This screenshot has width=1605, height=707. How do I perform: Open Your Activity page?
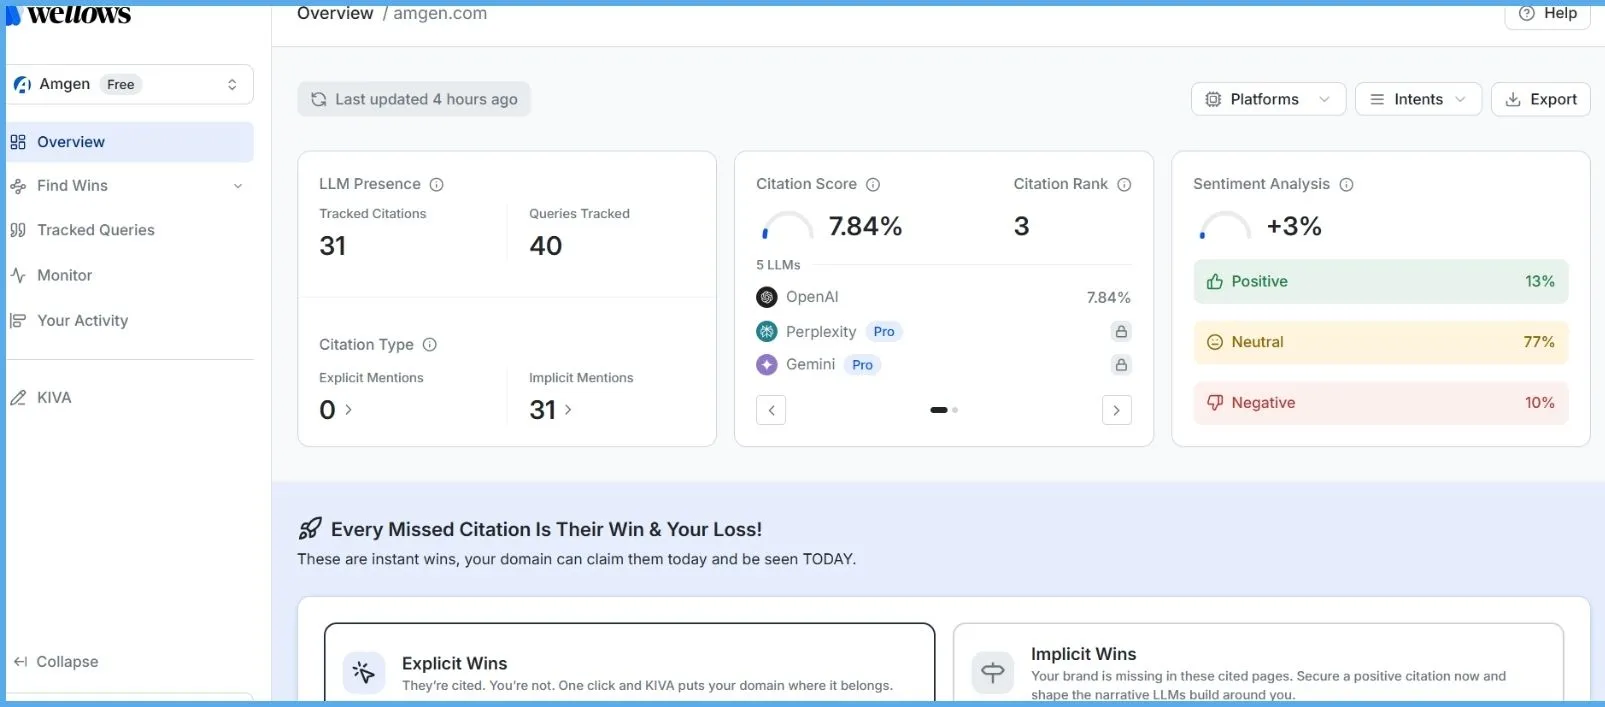(x=130, y=321)
